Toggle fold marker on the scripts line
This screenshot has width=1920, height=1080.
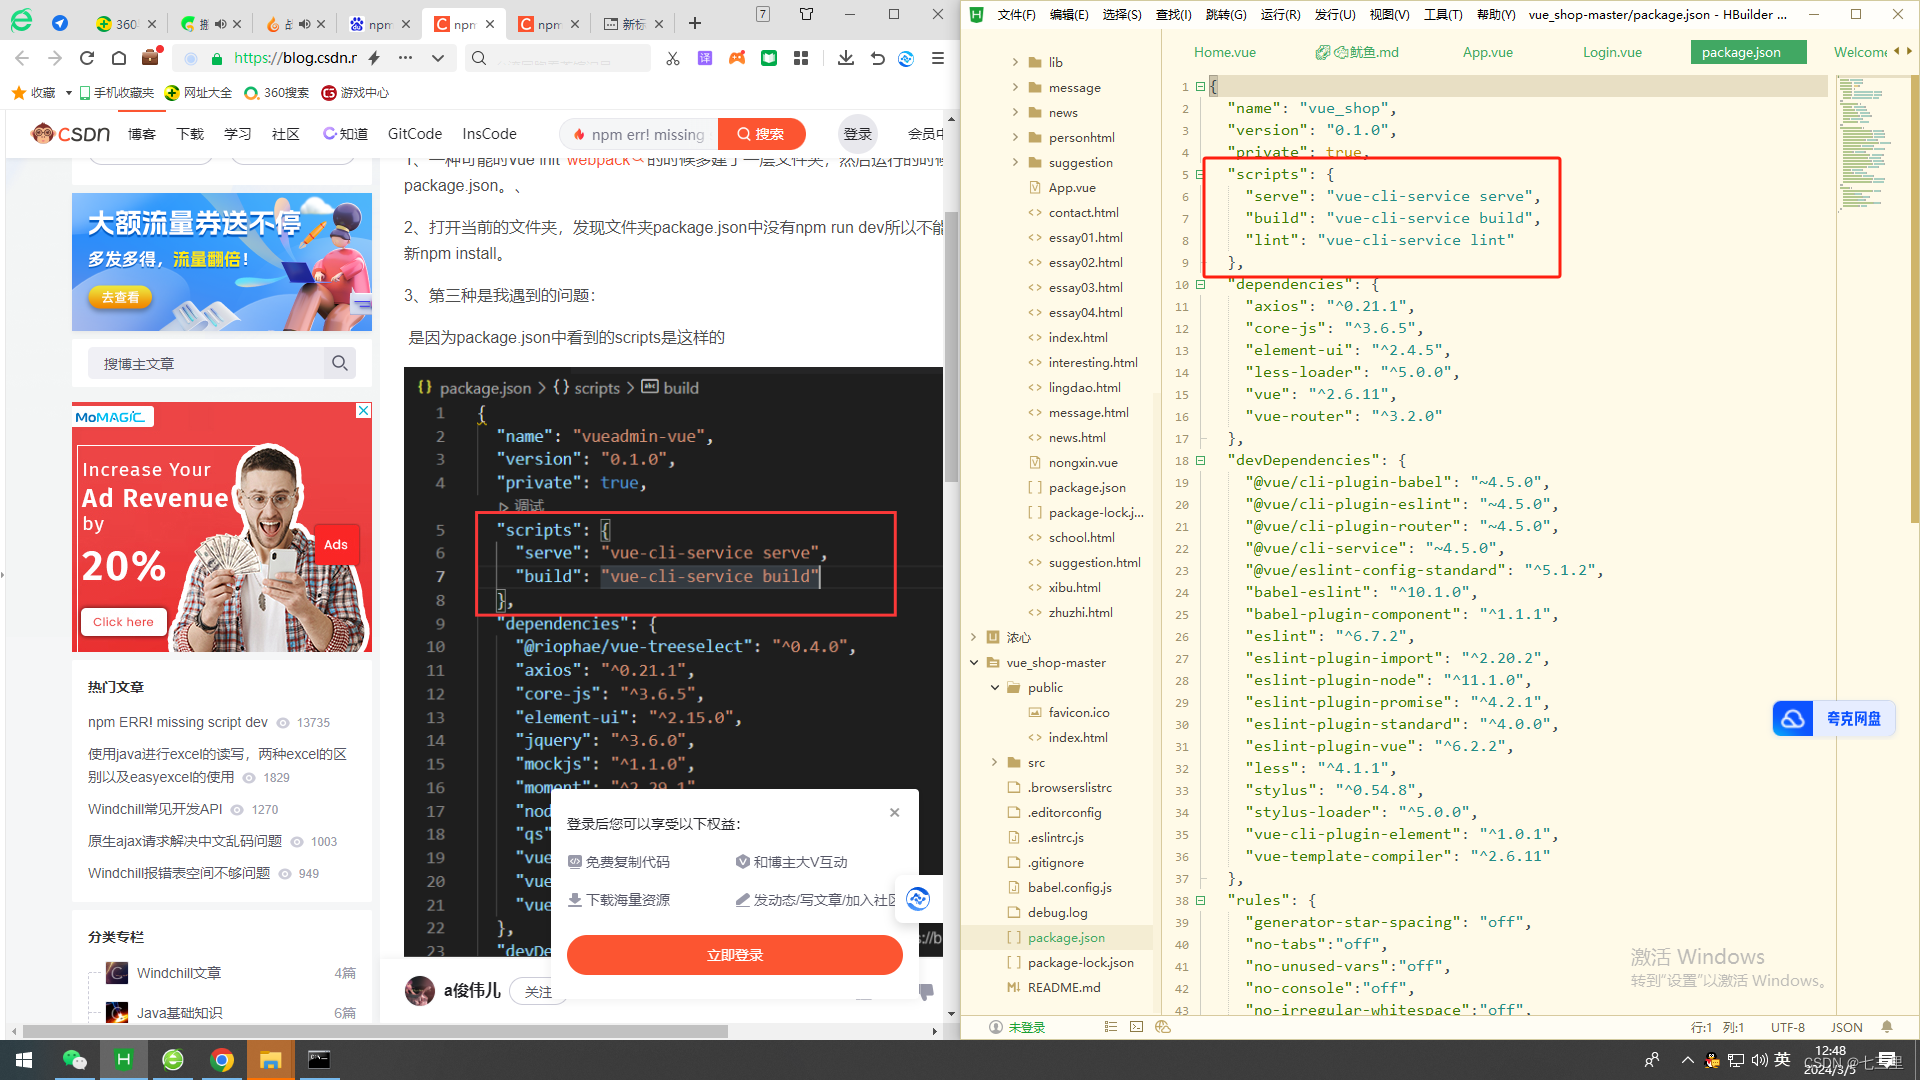pos(1200,174)
